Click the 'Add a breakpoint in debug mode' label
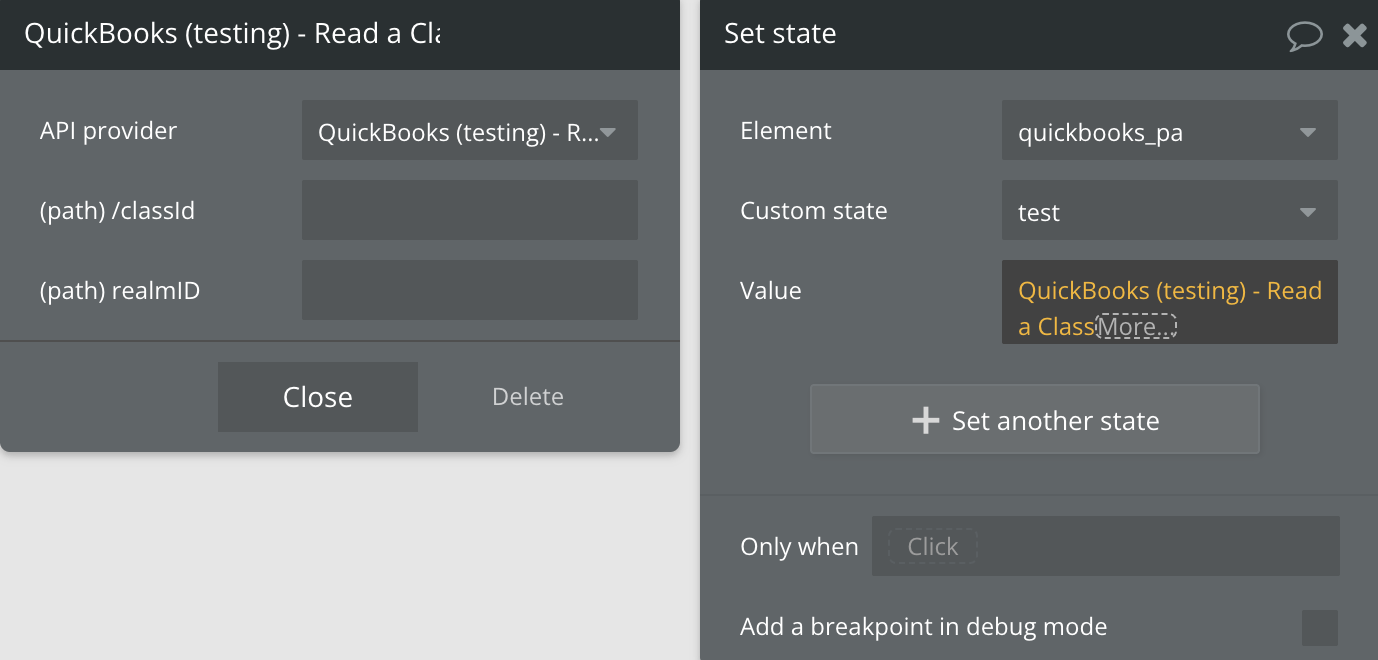Image resolution: width=1378 pixels, height=660 pixels. pyautogui.click(x=923, y=627)
